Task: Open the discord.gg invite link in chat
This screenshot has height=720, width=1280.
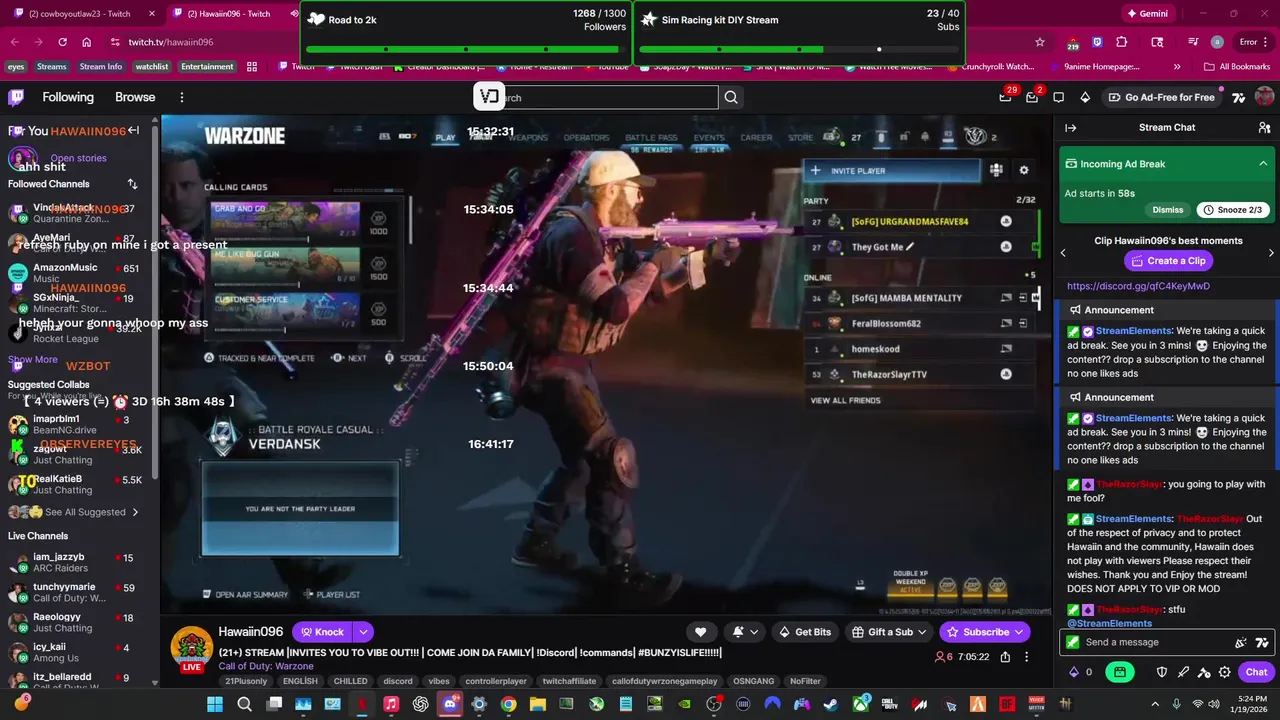Action: (1138, 286)
